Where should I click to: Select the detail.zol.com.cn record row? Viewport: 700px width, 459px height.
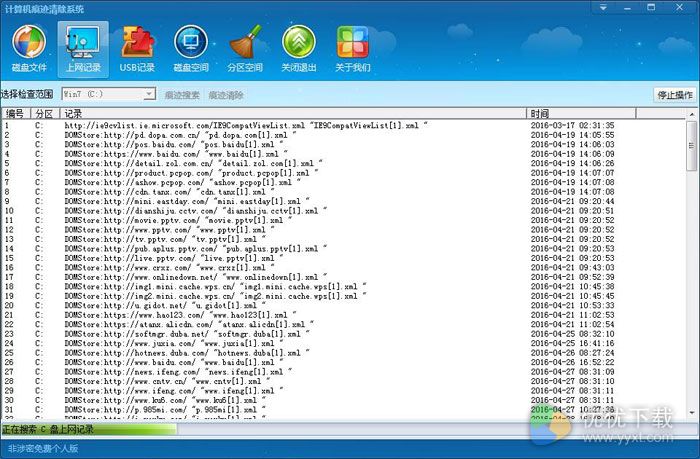pyautogui.click(x=343, y=163)
